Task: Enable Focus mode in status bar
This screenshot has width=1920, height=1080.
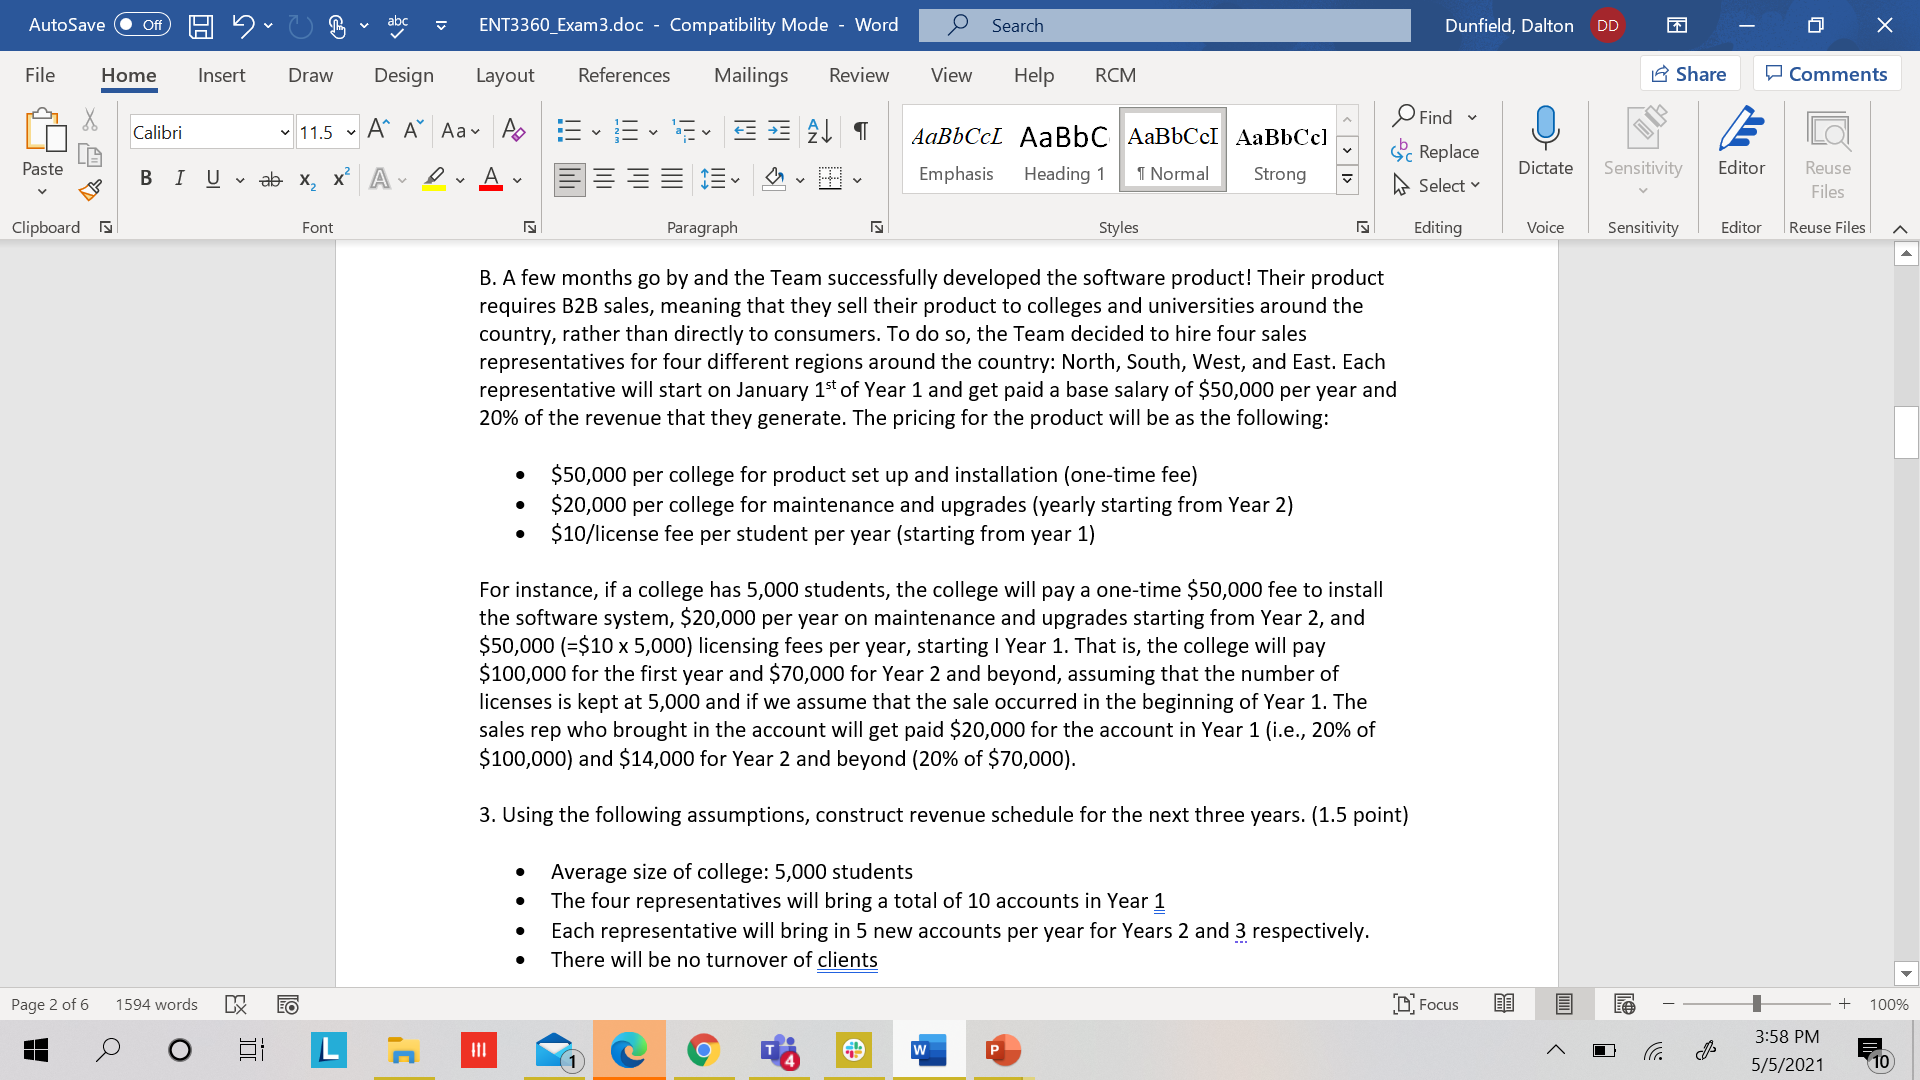Action: (x=1425, y=1004)
